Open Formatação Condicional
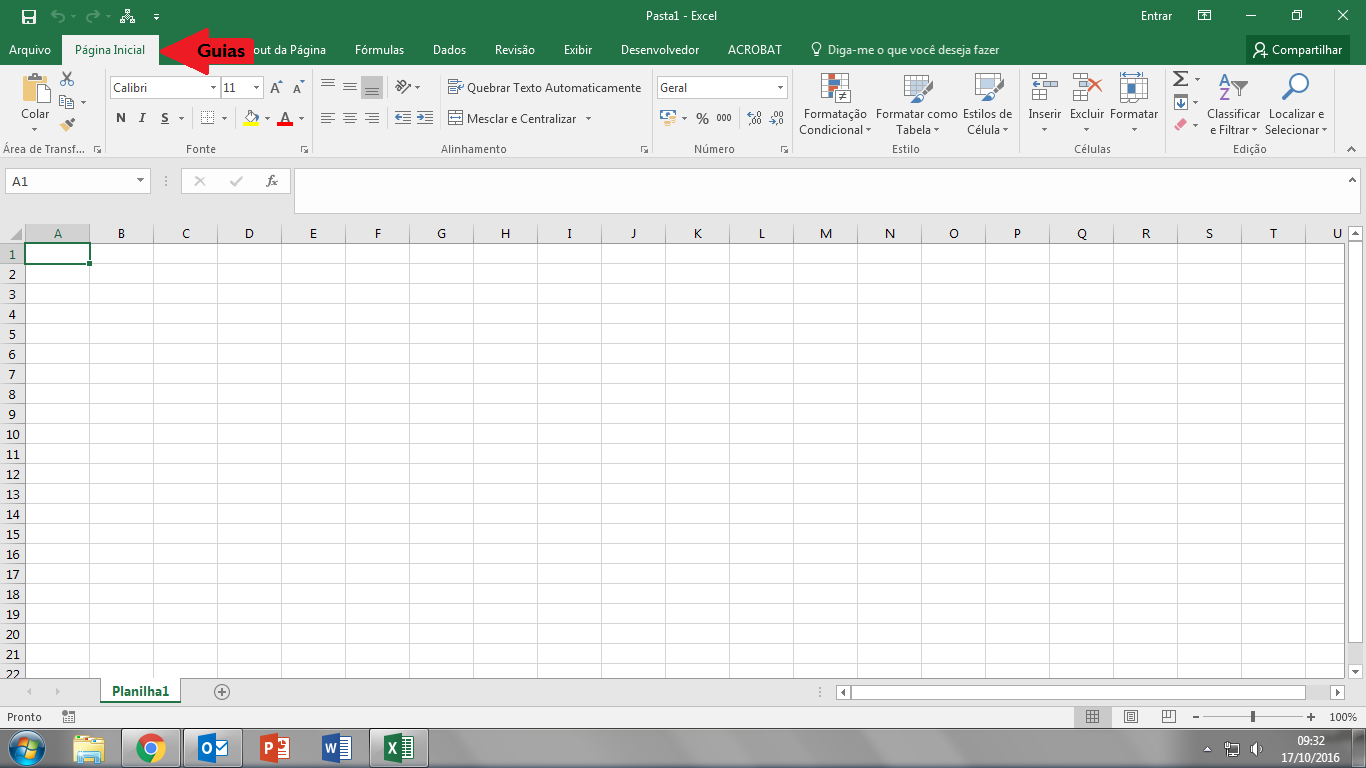Image resolution: width=1366 pixels, height=768 pixels. 834,105
